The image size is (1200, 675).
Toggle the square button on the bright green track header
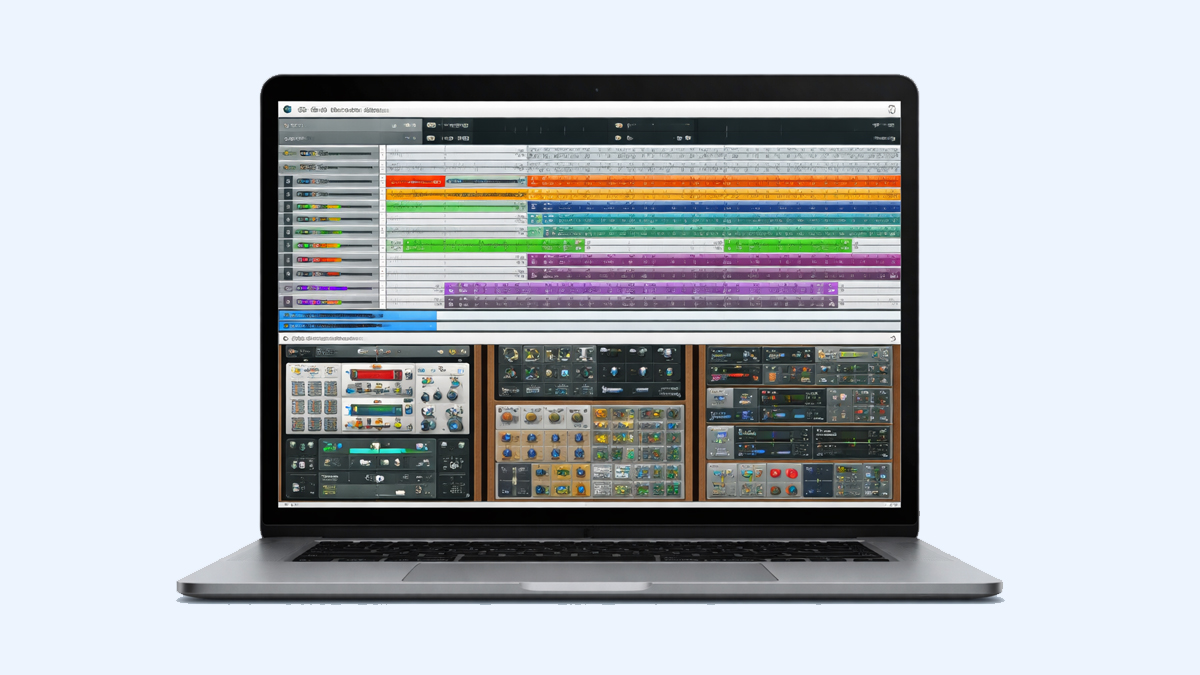pyautogui.click(x=288, y=245)
